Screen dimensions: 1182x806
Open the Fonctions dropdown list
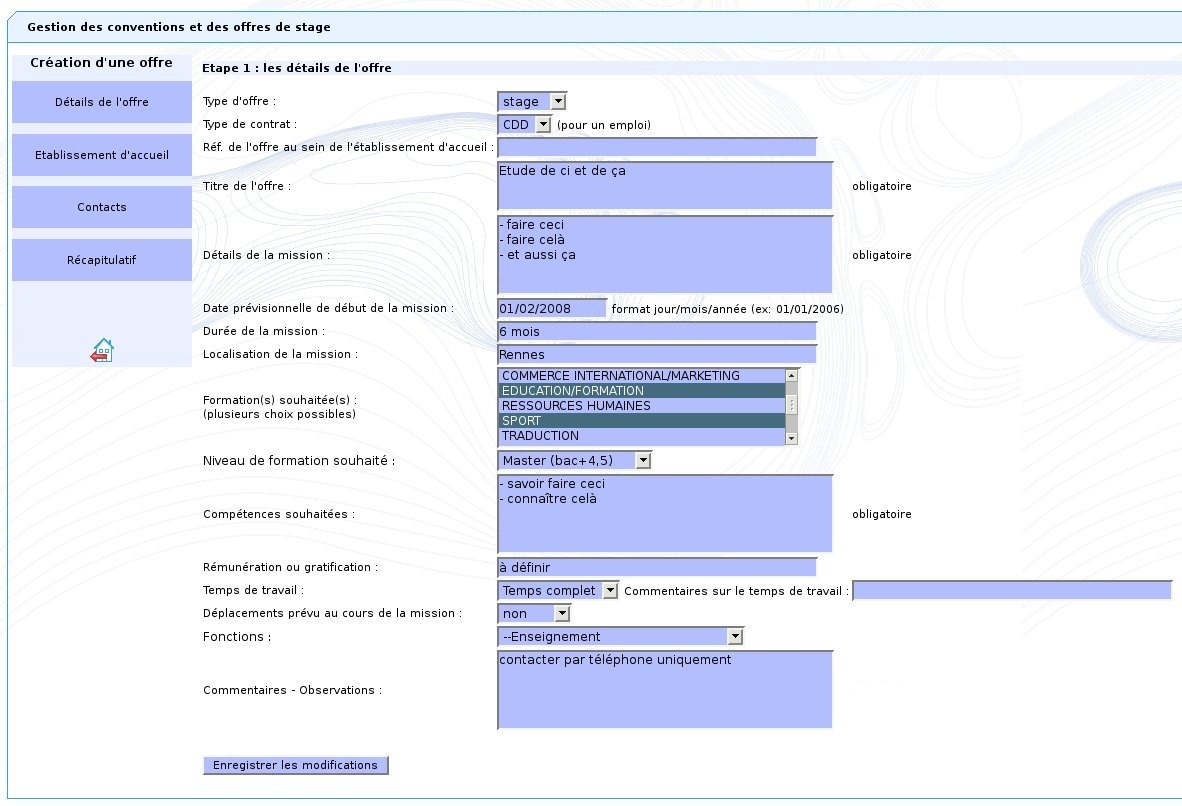[620, 636]
